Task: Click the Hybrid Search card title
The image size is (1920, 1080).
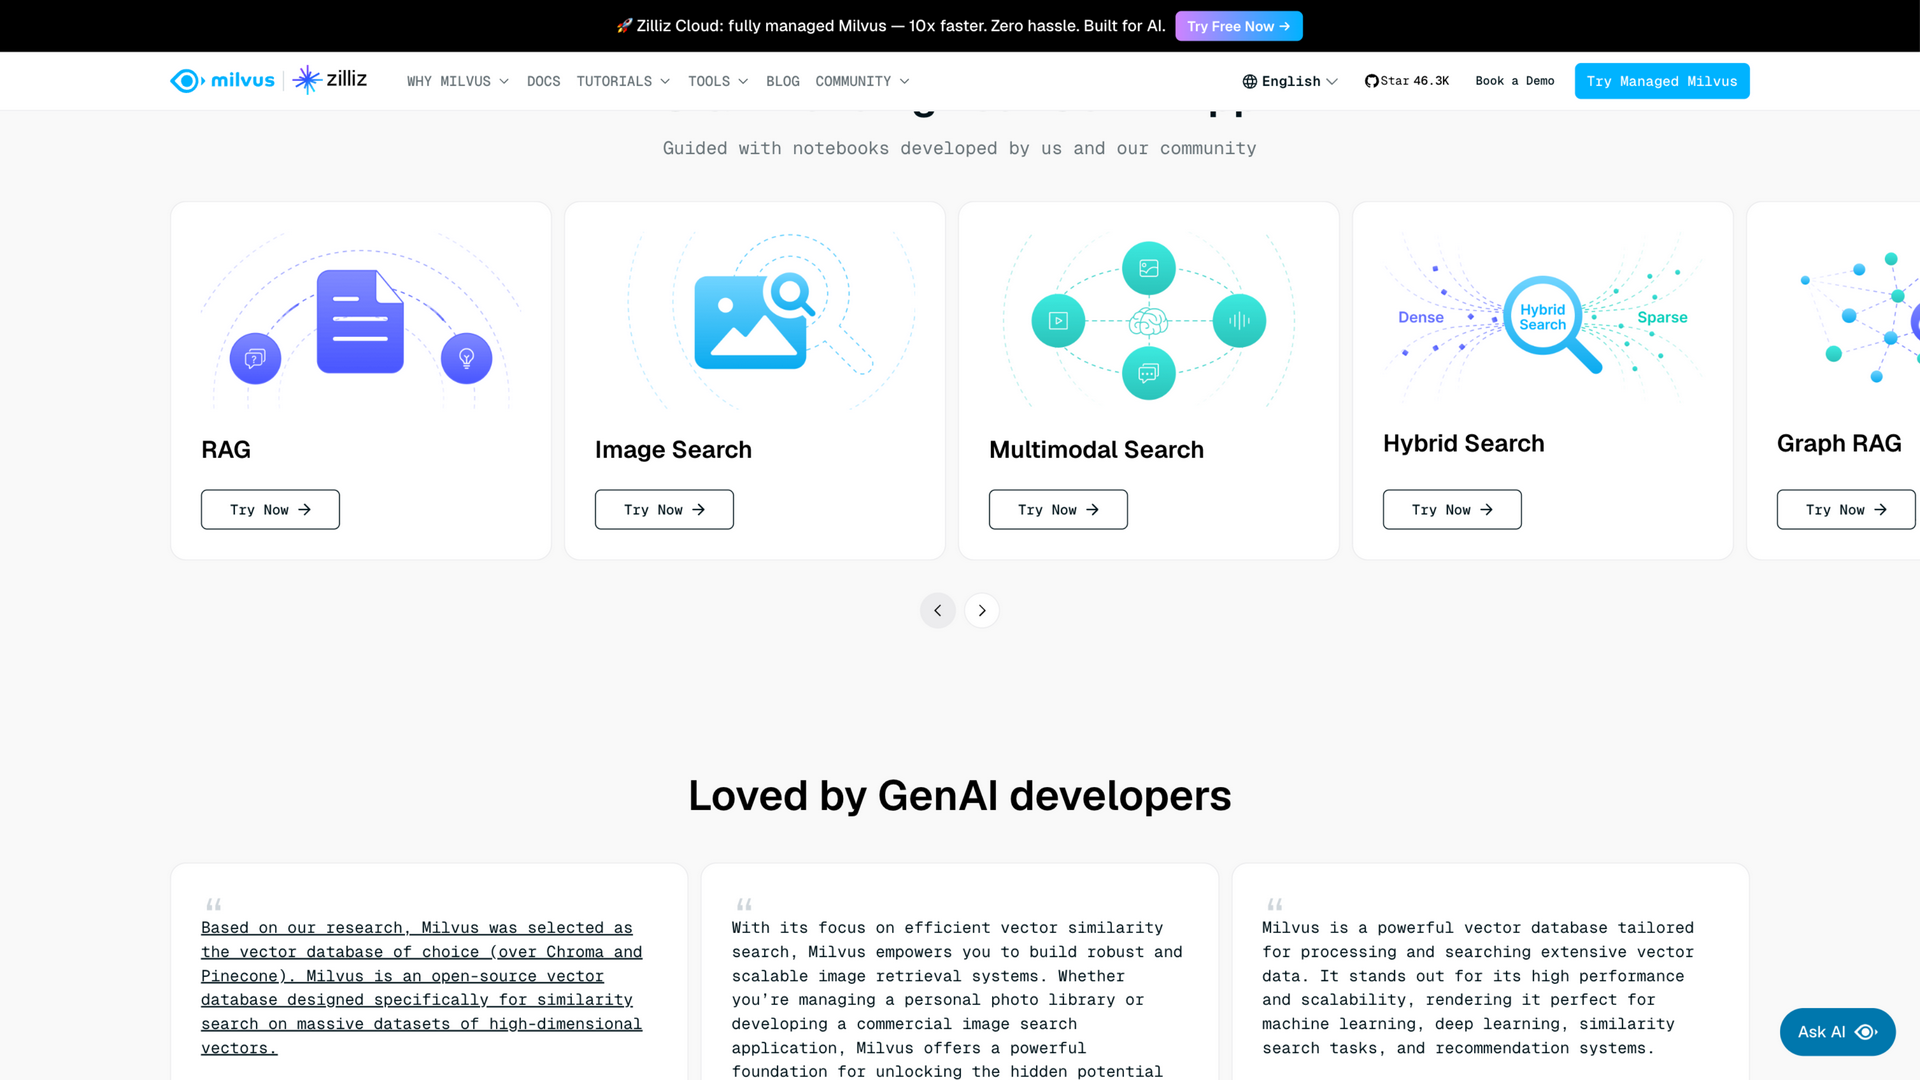Action: pyautogui.click(x=1463, y=443)
